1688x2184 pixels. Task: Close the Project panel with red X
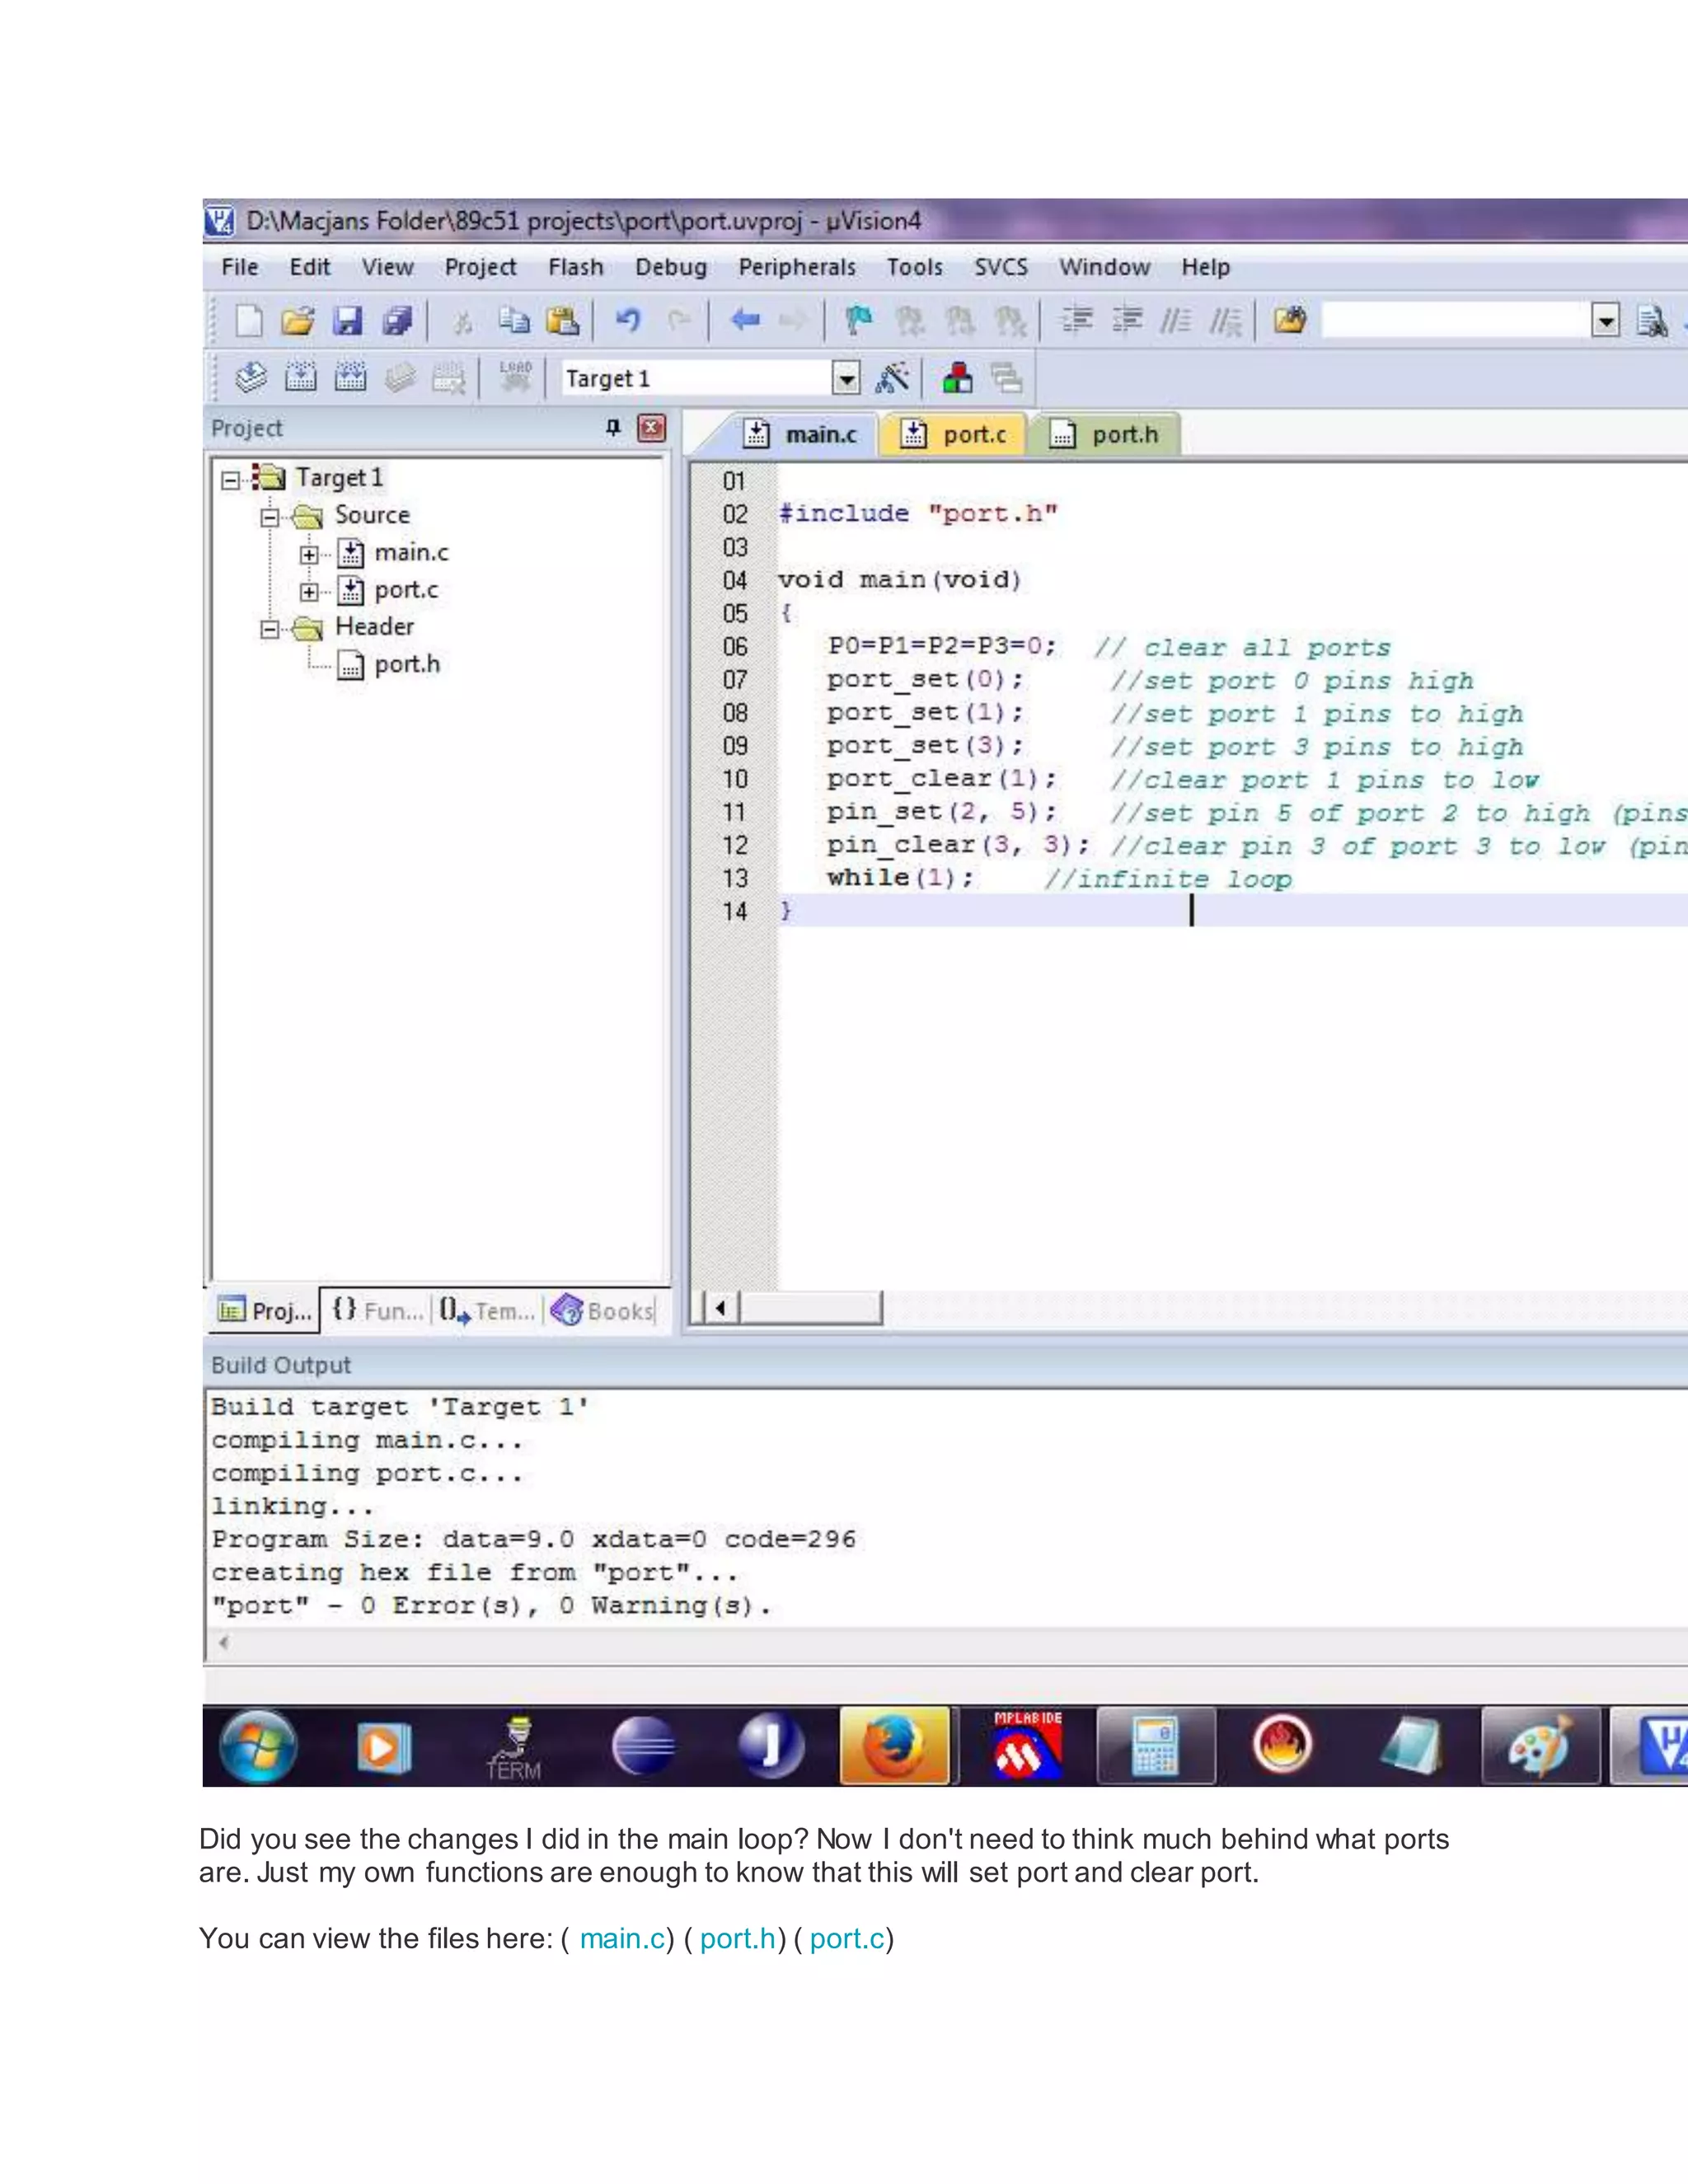[x=652, y=428]
